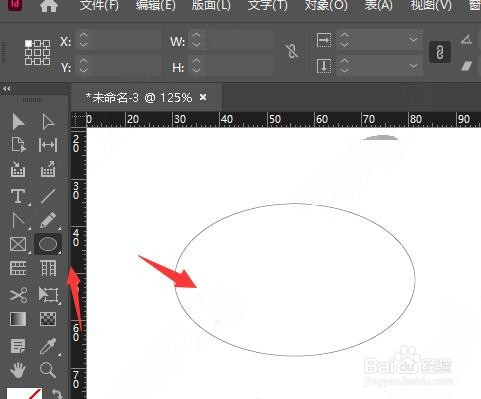Select the Gradient Feather tool

[48, 319]
